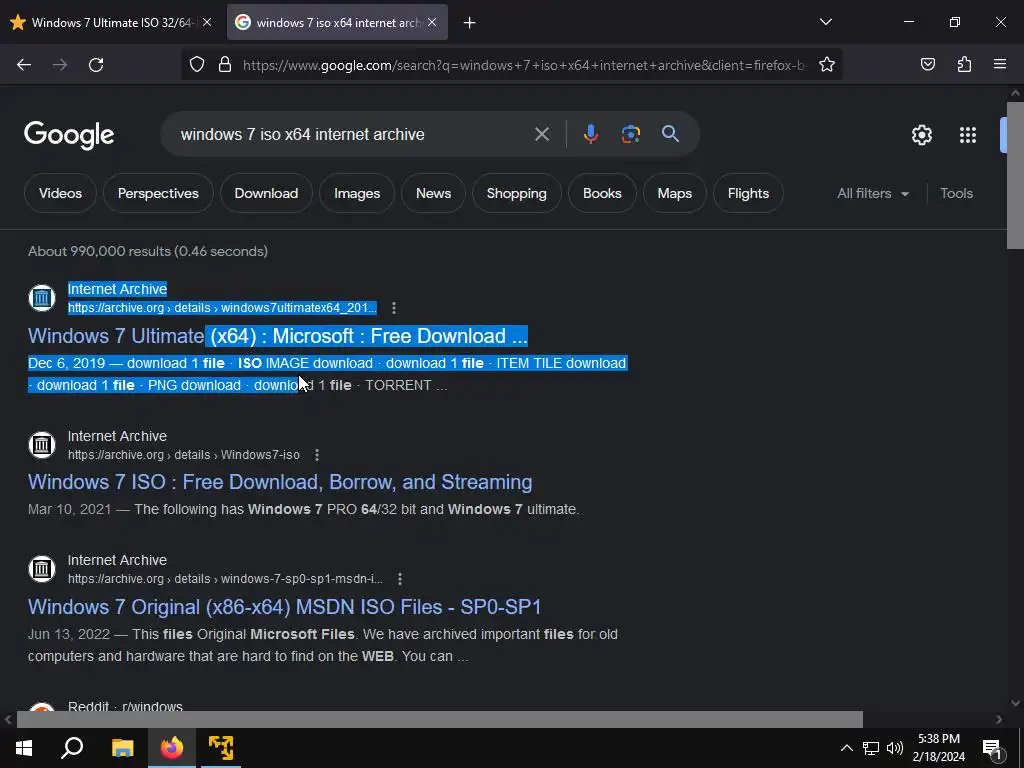The image size is (1024, 768).
Task: Open options for windows-7-sp0-sp1-msdn result
Action: coord(400,579)
